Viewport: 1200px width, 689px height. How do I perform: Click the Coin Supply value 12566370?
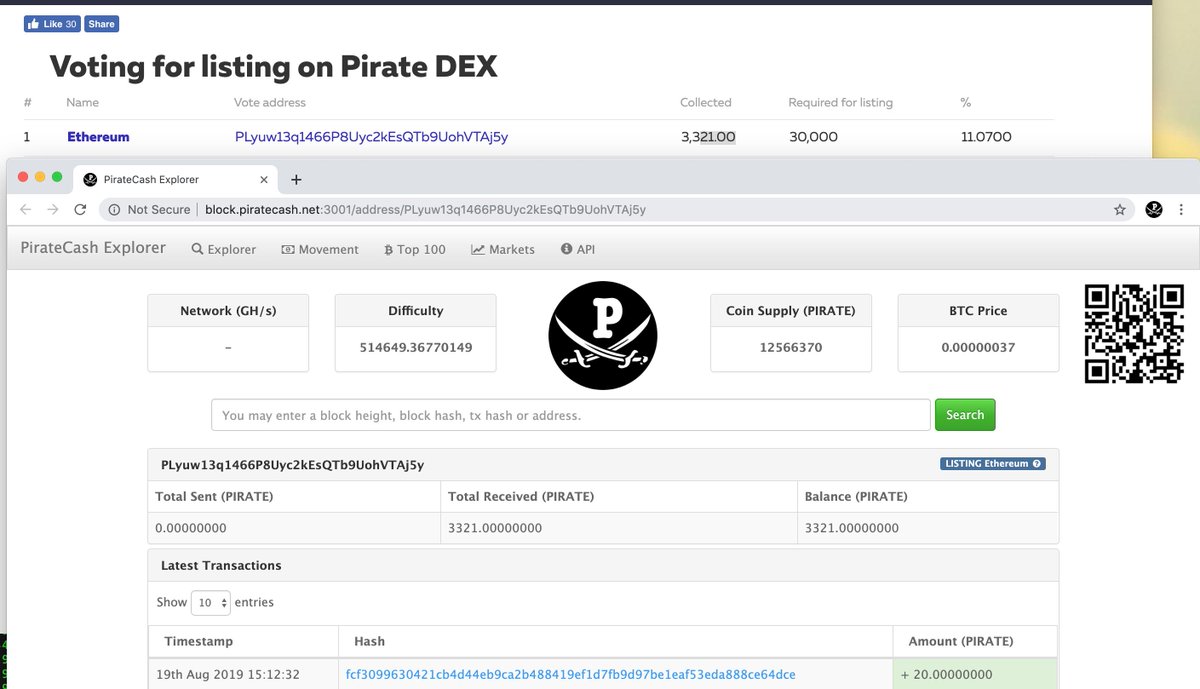point(790,348)
